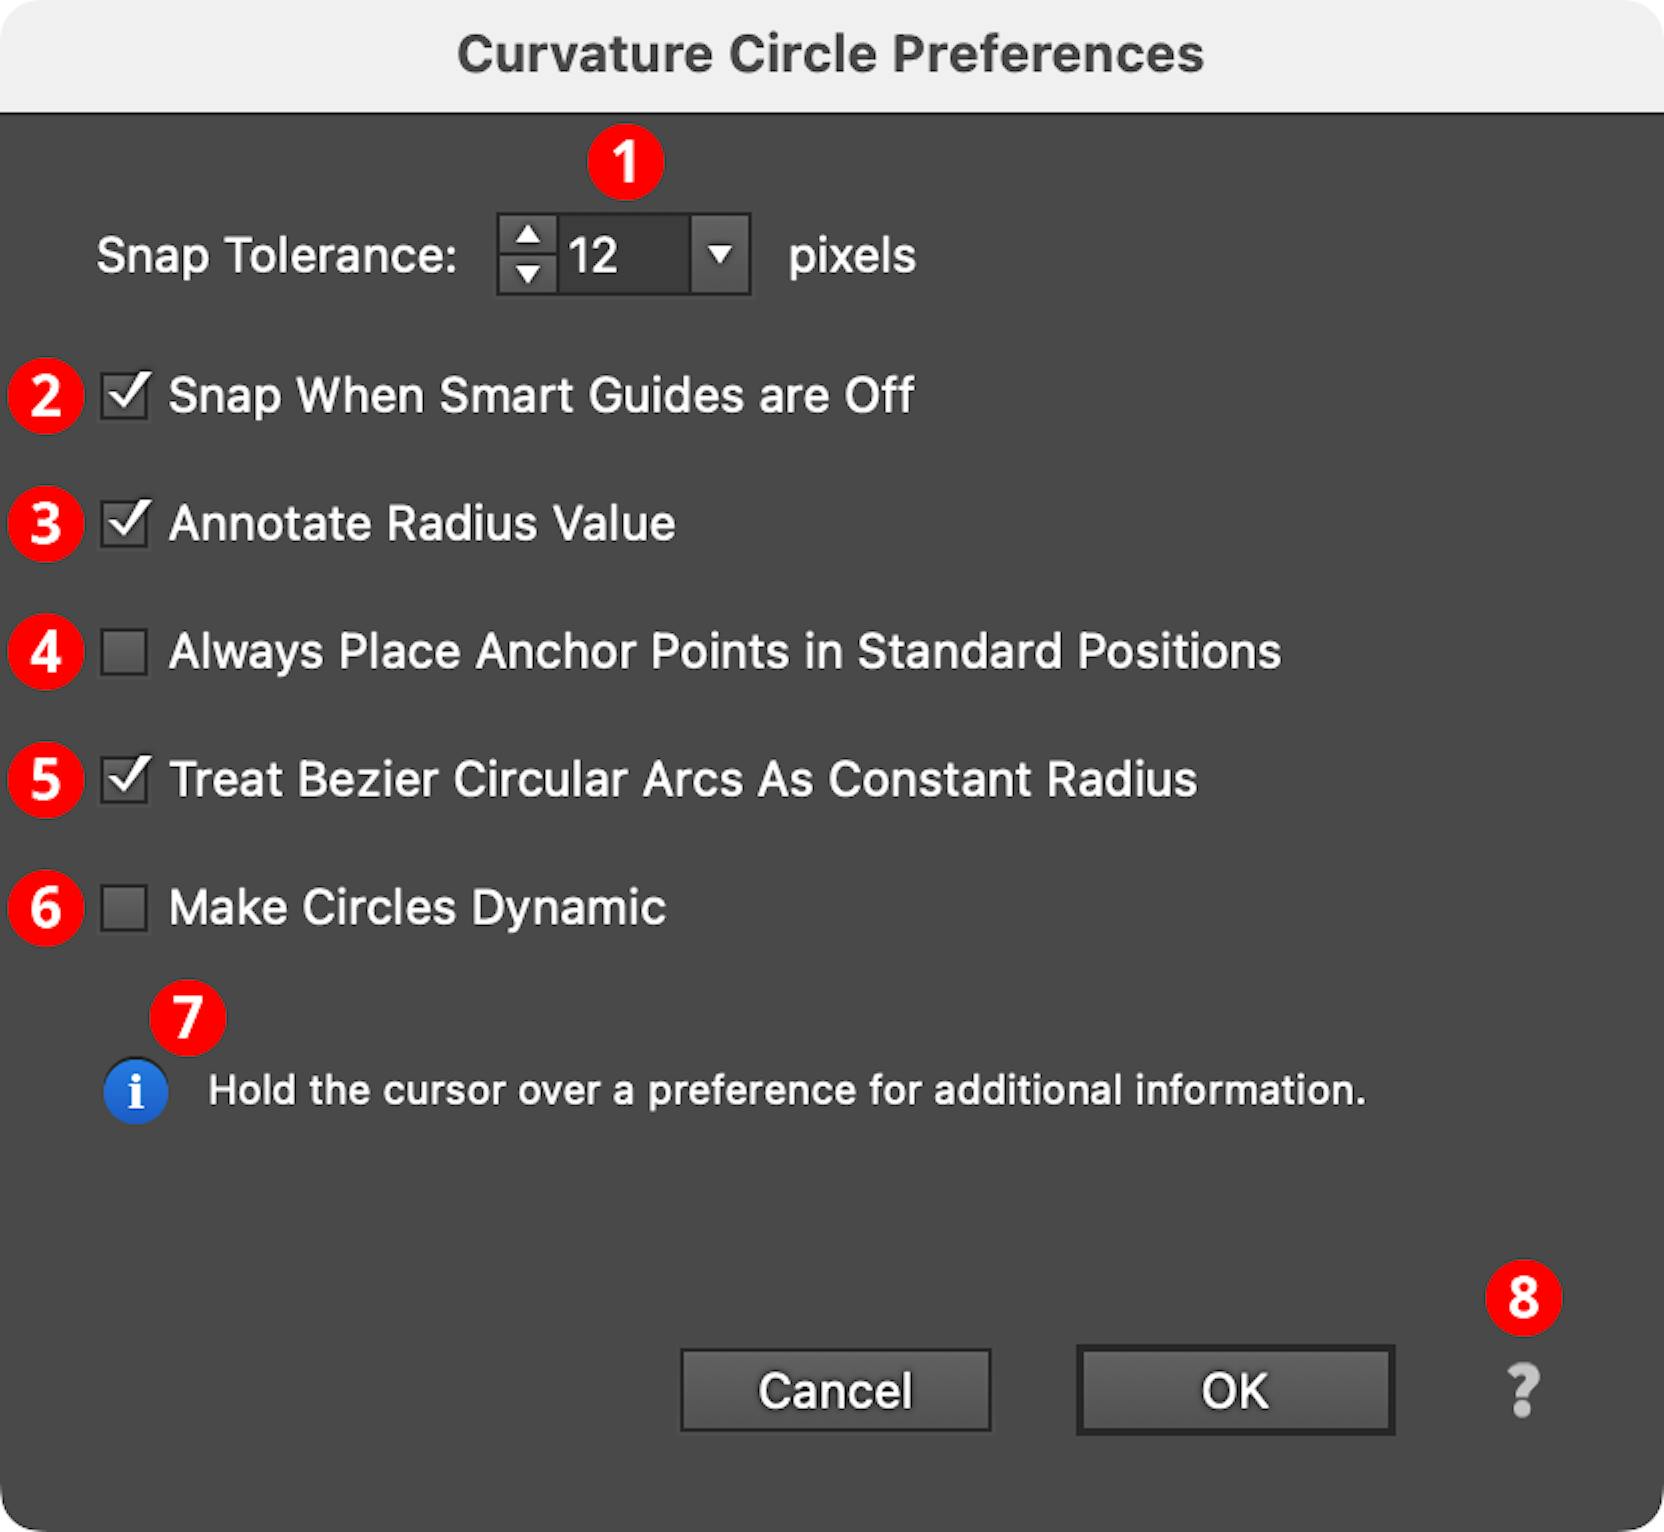The height and width of the screenshot is (1532, 1664).
Task: Click the Cancel button
Action: (836, 1390)
